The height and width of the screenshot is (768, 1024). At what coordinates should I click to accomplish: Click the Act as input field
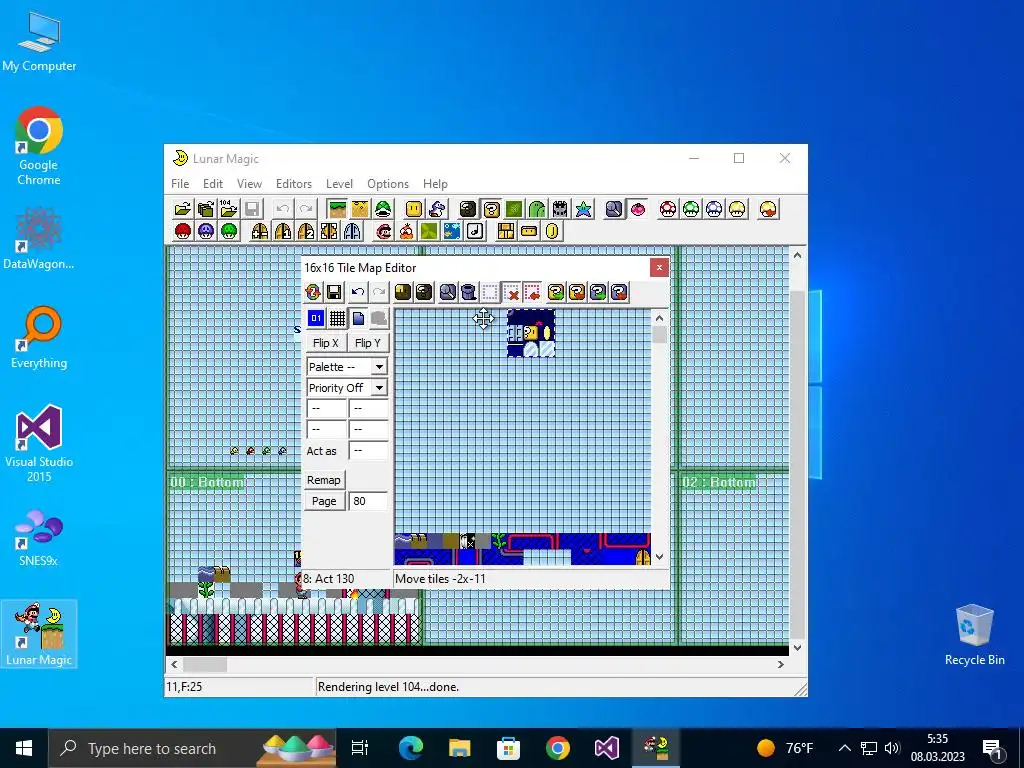click(368, 451)
